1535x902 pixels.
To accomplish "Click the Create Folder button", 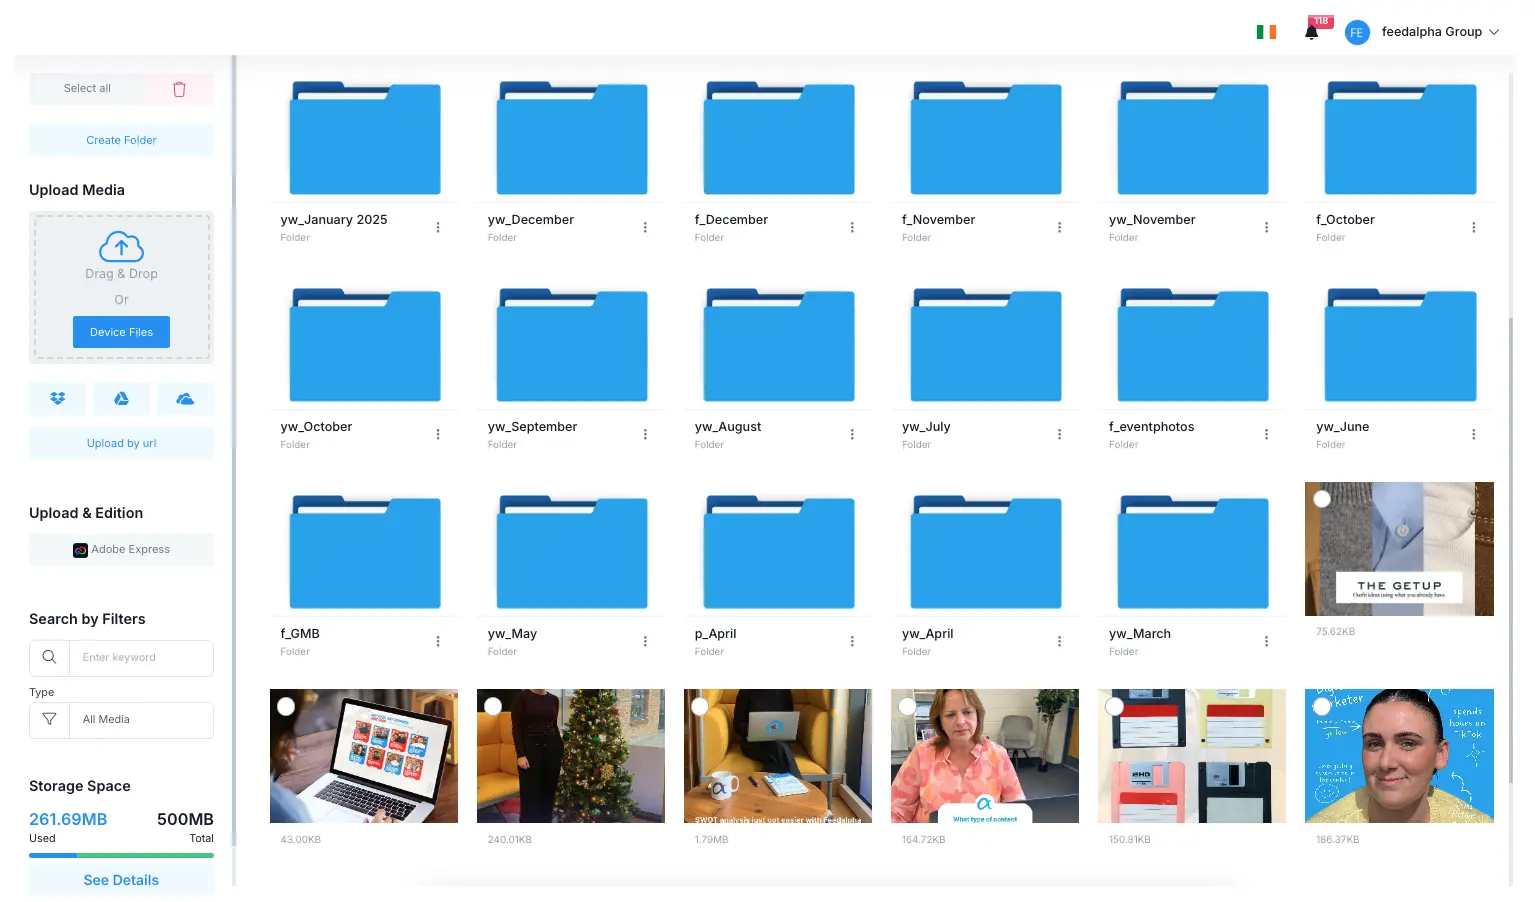I will click(x=121, y=140).
